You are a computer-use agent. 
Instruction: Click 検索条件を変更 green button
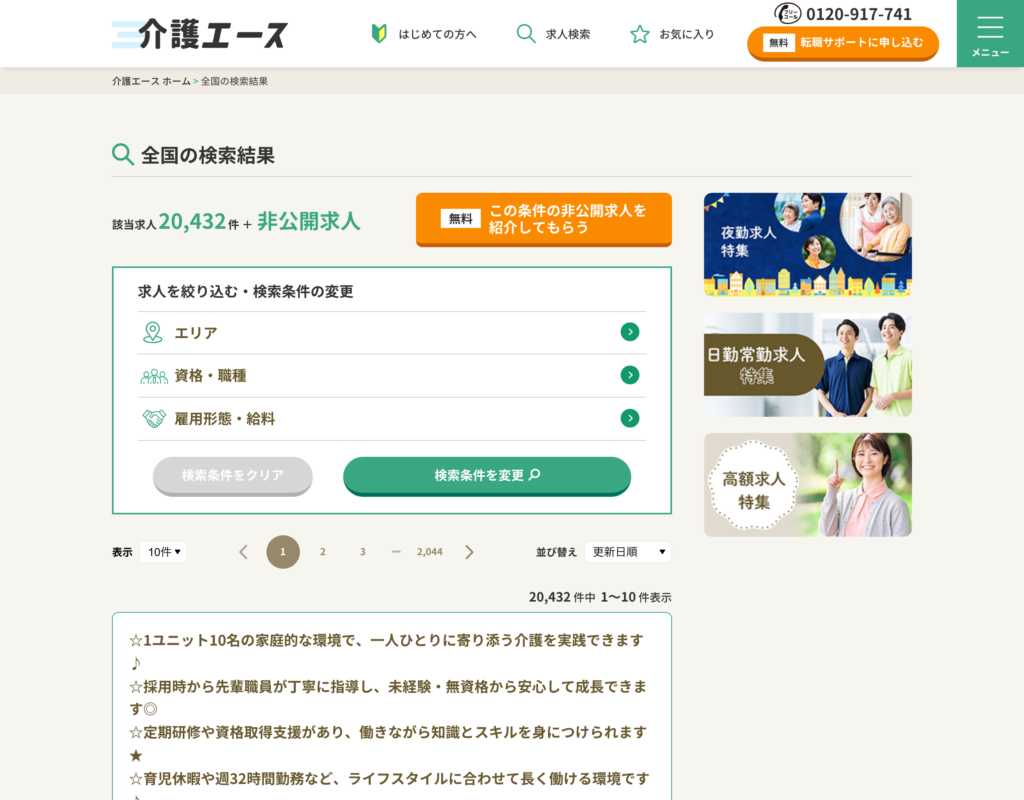pos(487,475)
